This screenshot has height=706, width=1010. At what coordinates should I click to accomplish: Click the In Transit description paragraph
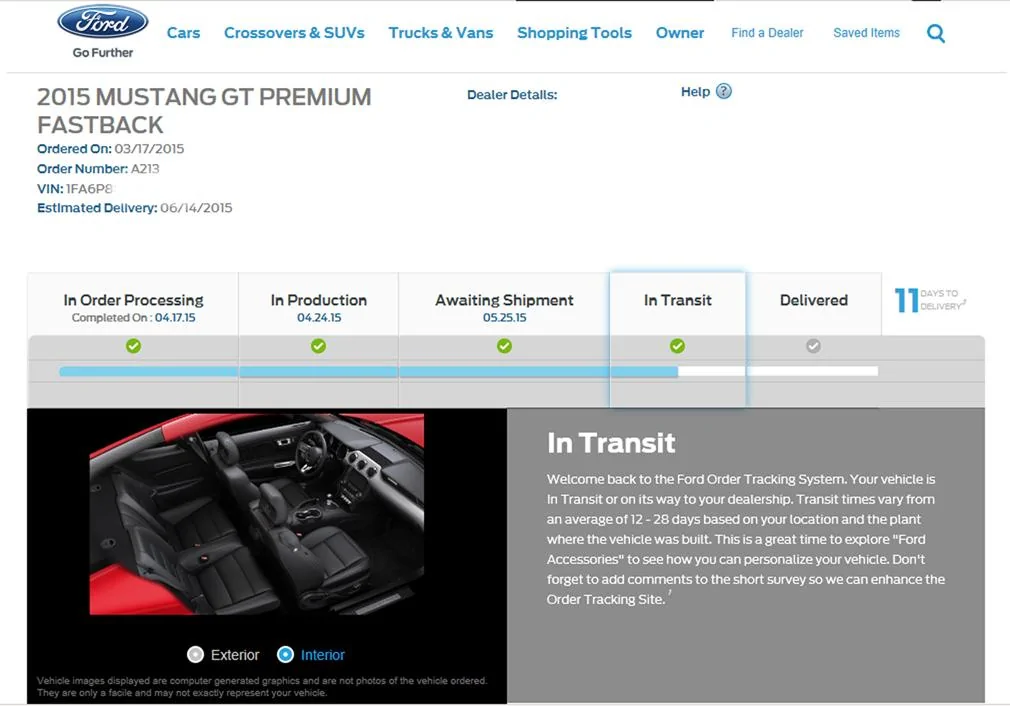click(x=746, y=539)
